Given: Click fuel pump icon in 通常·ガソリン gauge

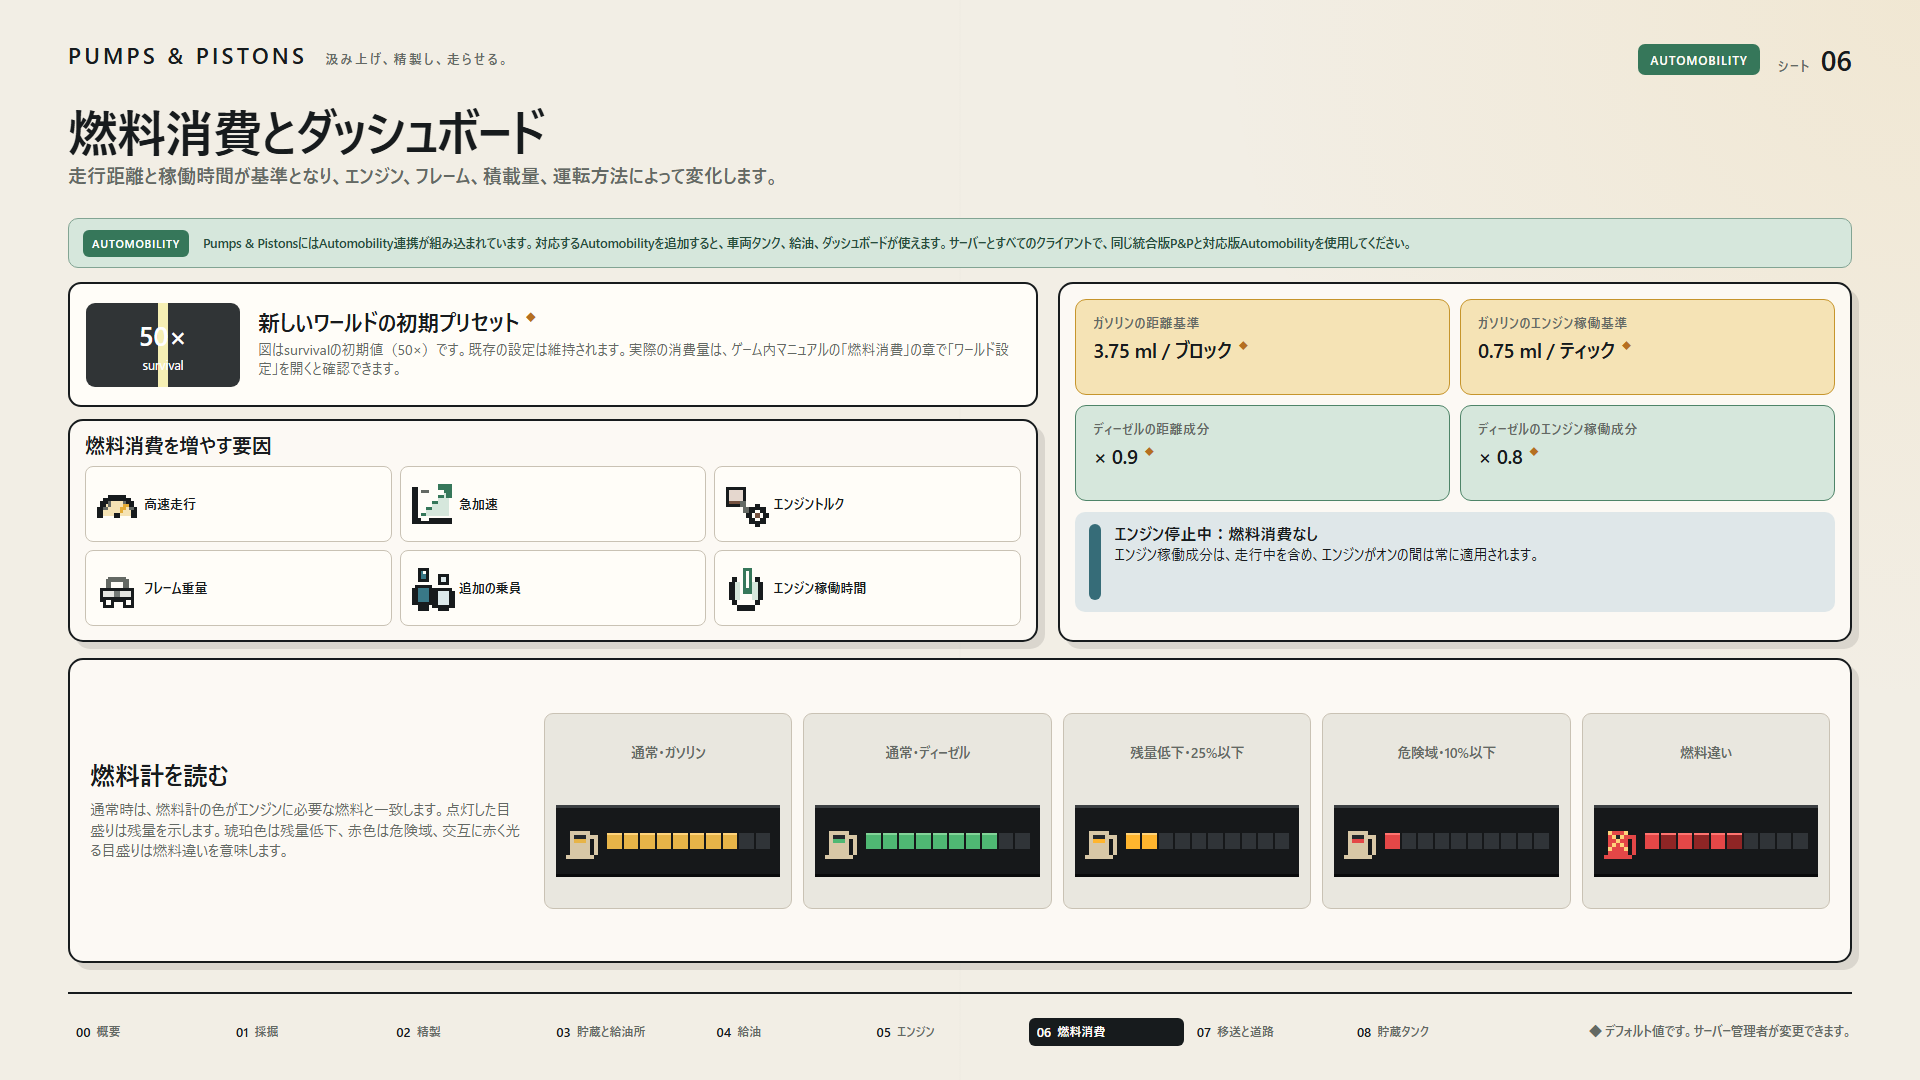Looking at the screenshot, I should click(x=582, y=844).
